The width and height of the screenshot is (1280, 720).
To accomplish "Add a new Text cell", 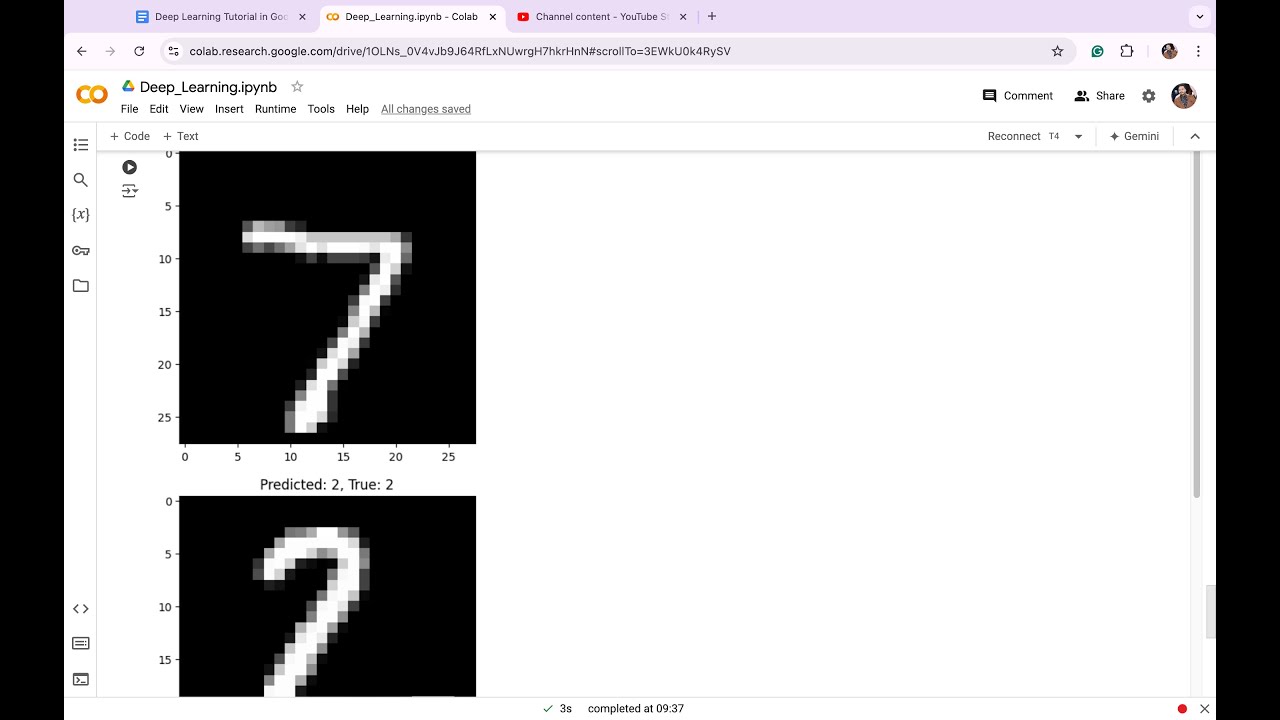I will [x=181, y=136].
